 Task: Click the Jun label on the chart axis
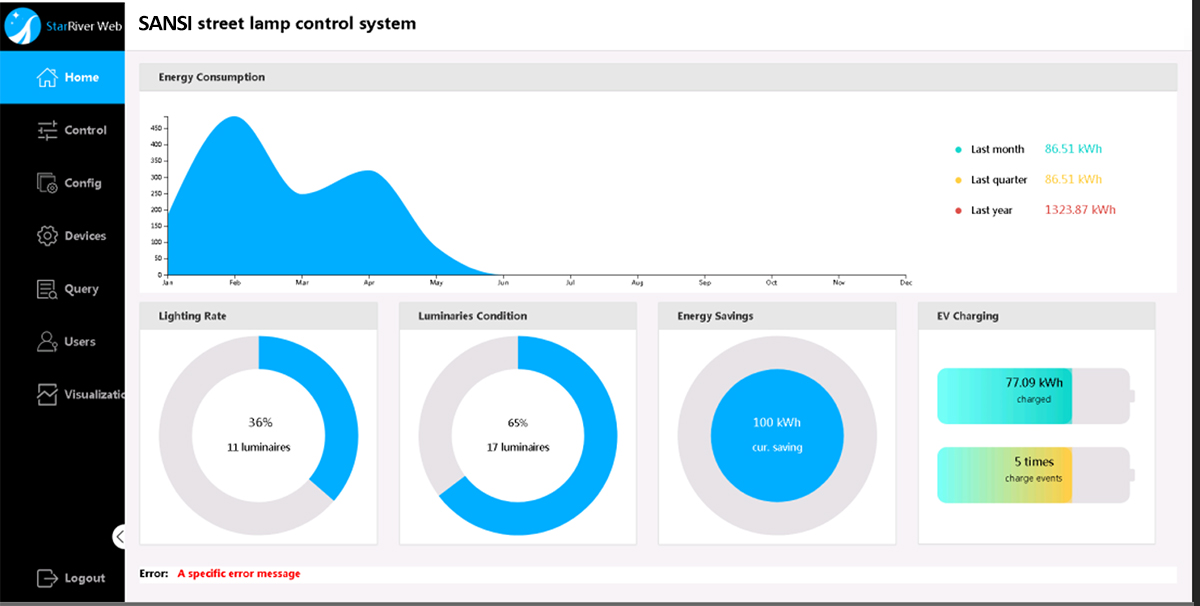[x=503, y=283]
